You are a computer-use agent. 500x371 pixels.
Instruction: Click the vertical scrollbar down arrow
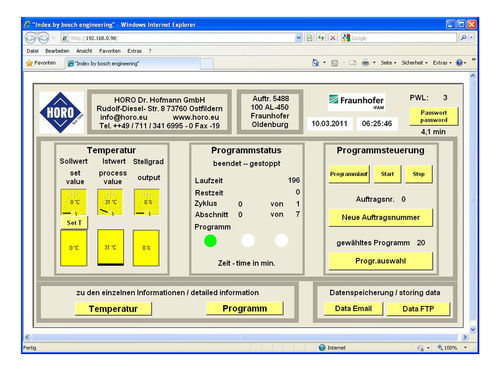473,330
